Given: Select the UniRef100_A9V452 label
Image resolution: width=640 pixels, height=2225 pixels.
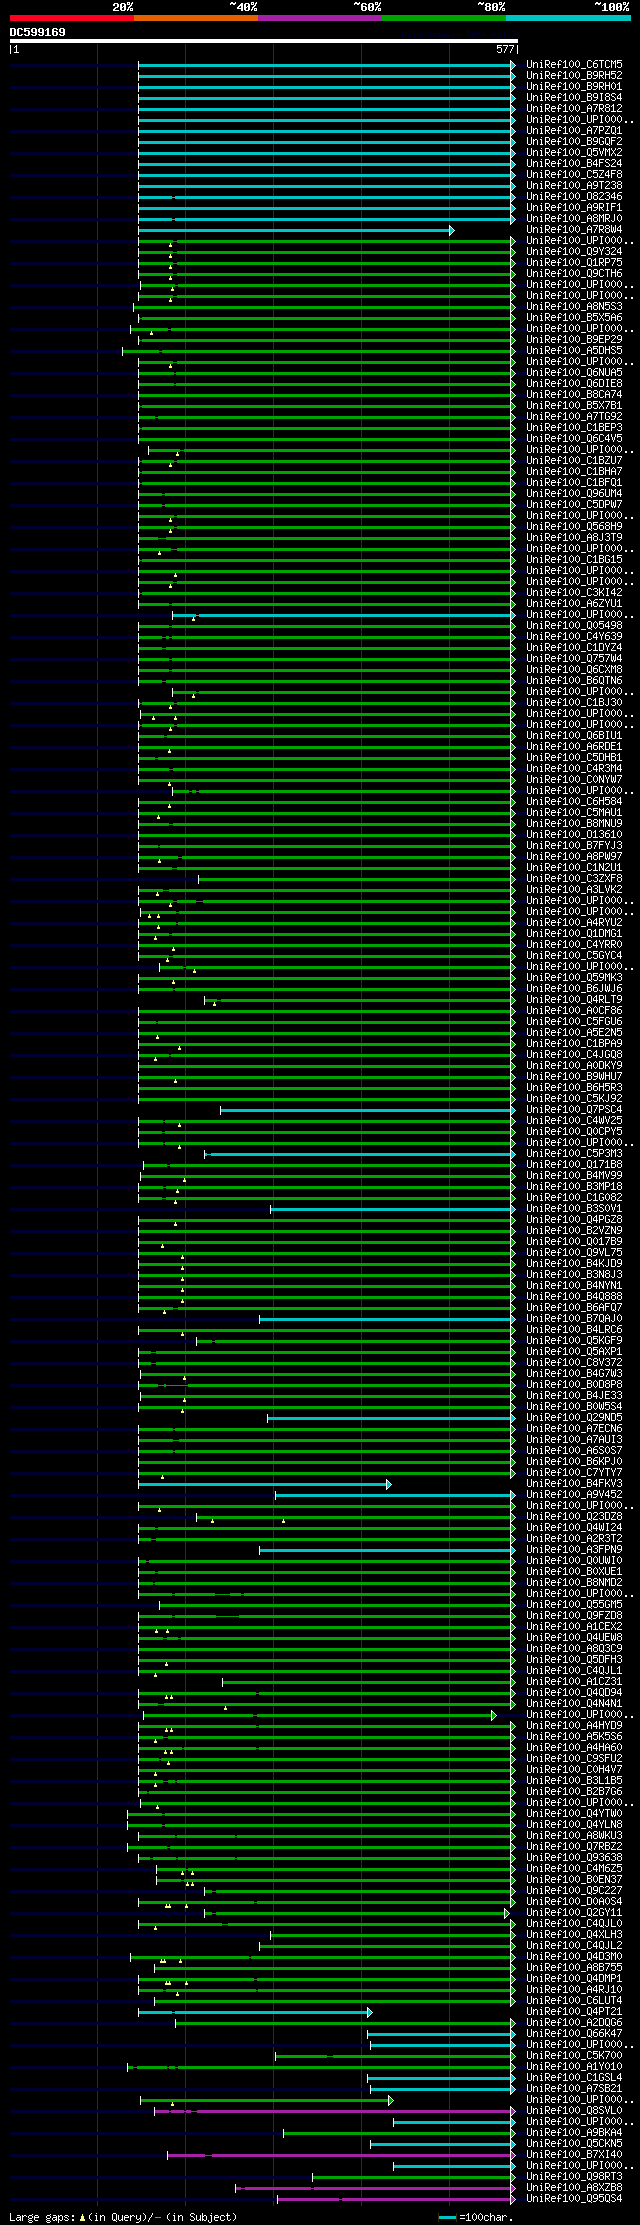Looking at the screenshot, I should point(574,1495).
